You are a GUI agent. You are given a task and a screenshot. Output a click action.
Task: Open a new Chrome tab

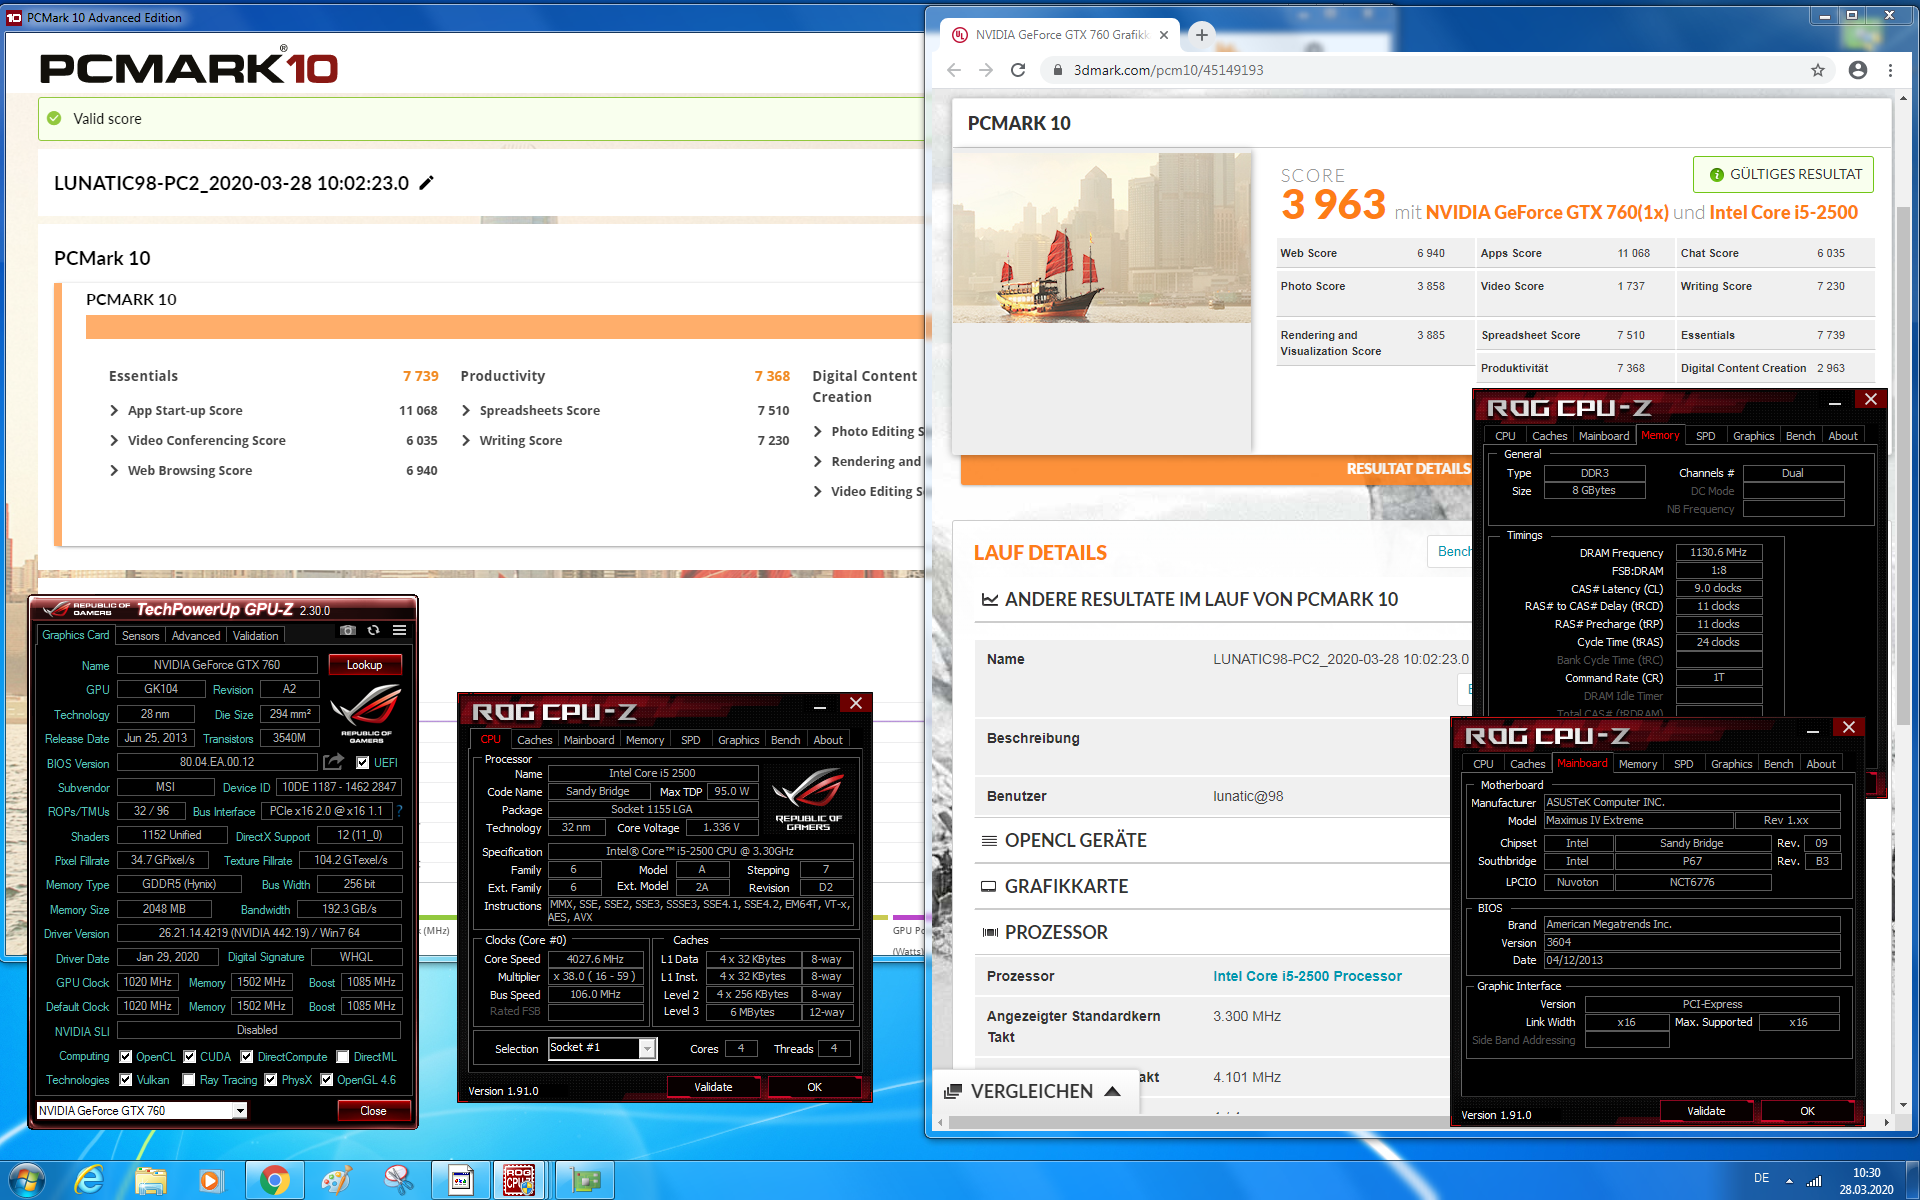(x=1201, y=35)
